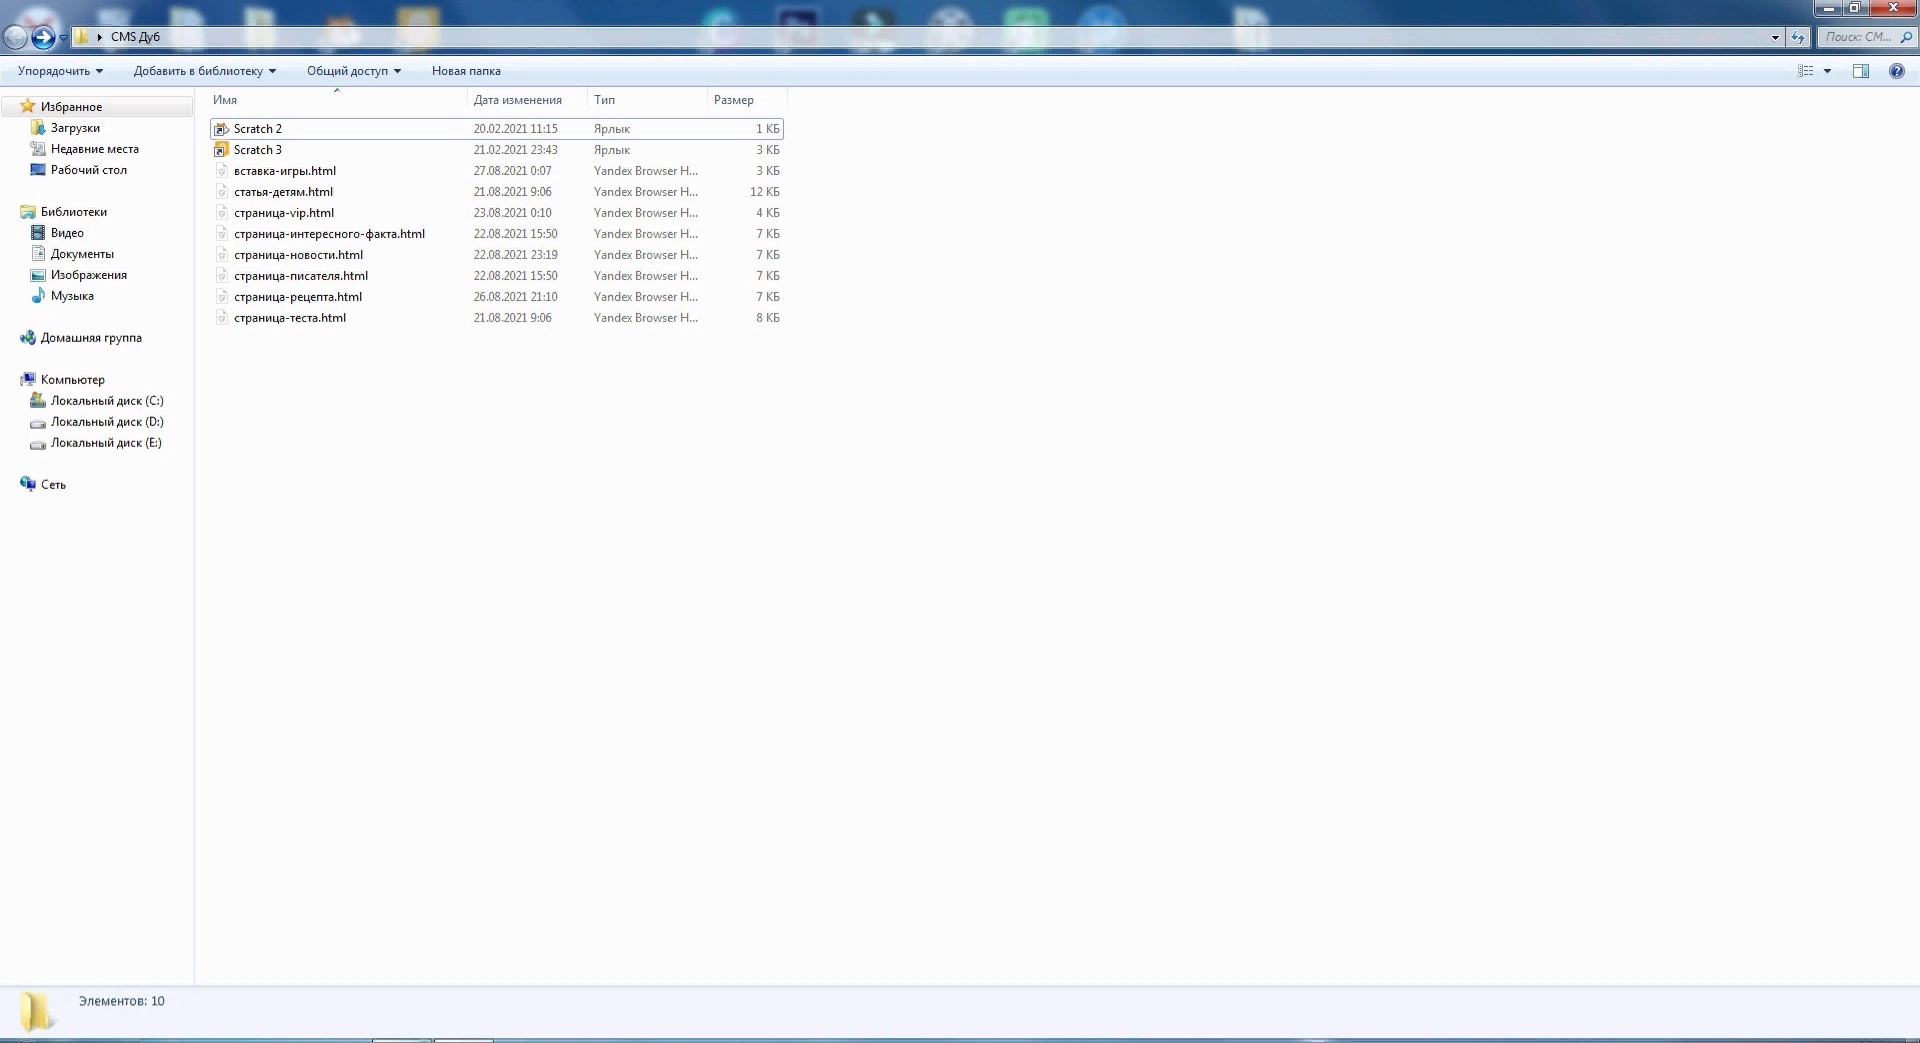Expand the address bar history dropdown
The image size is (1920, 1043).
click(x=1775, y=38)
